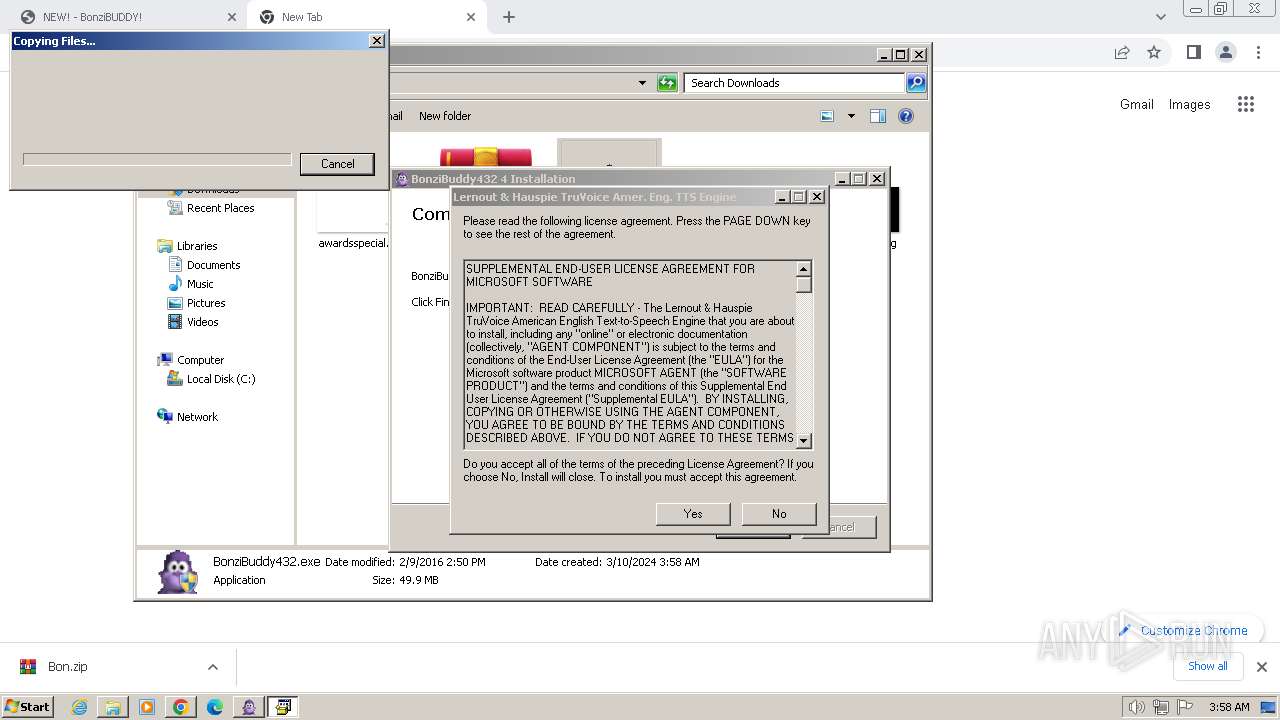Image resolution: width=1280 pixels, height=720 pixels.
Task: Open Windows Media Player from taskbar
Action: coord(147,707)
